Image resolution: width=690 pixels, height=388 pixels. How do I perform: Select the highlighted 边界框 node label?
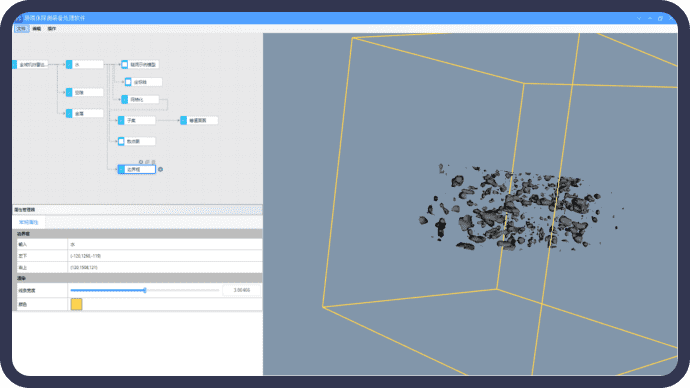click(134, 169)
